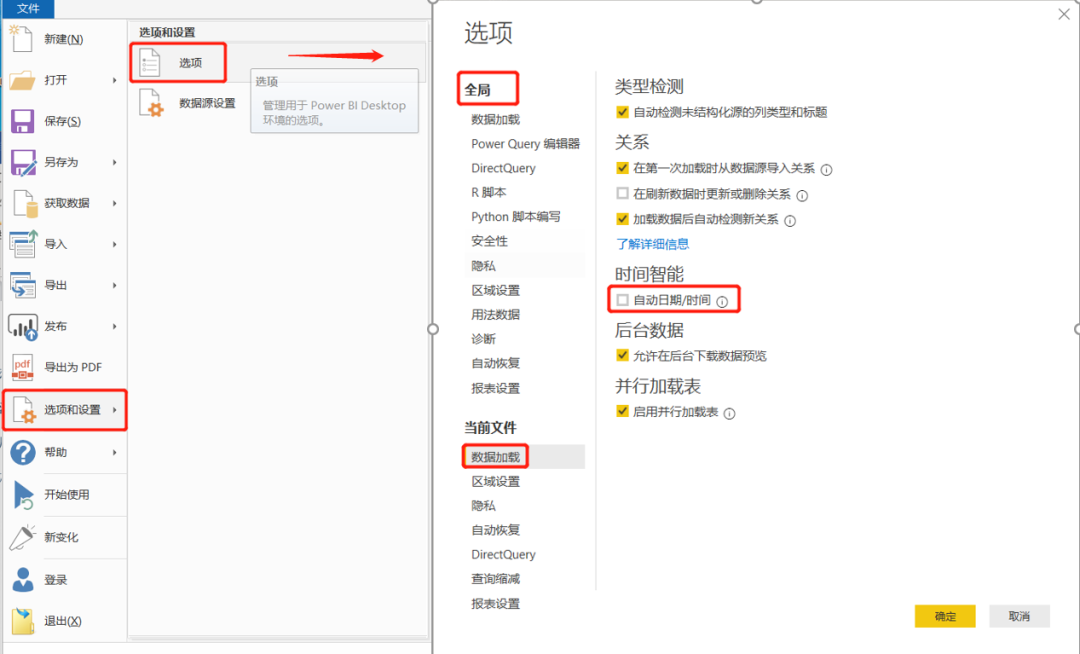This screenshot has height=654, width=1080.
Task: Select 查询缩减 under 当前文件
Action: pos(495,579)
